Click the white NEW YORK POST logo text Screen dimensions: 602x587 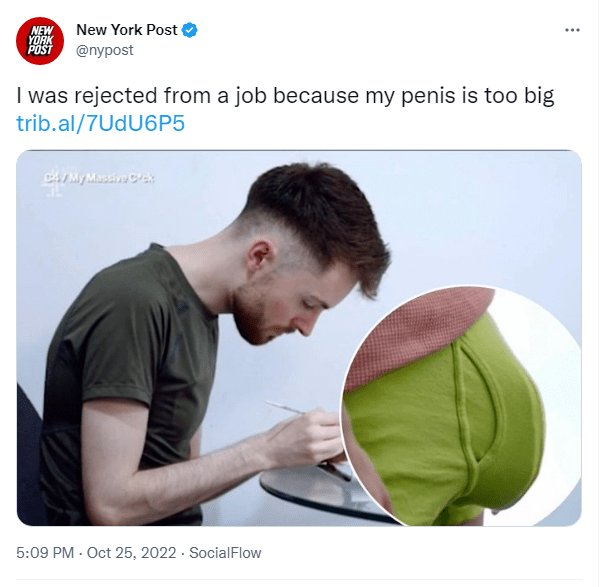pyautogui.click(x=40, y=41)
